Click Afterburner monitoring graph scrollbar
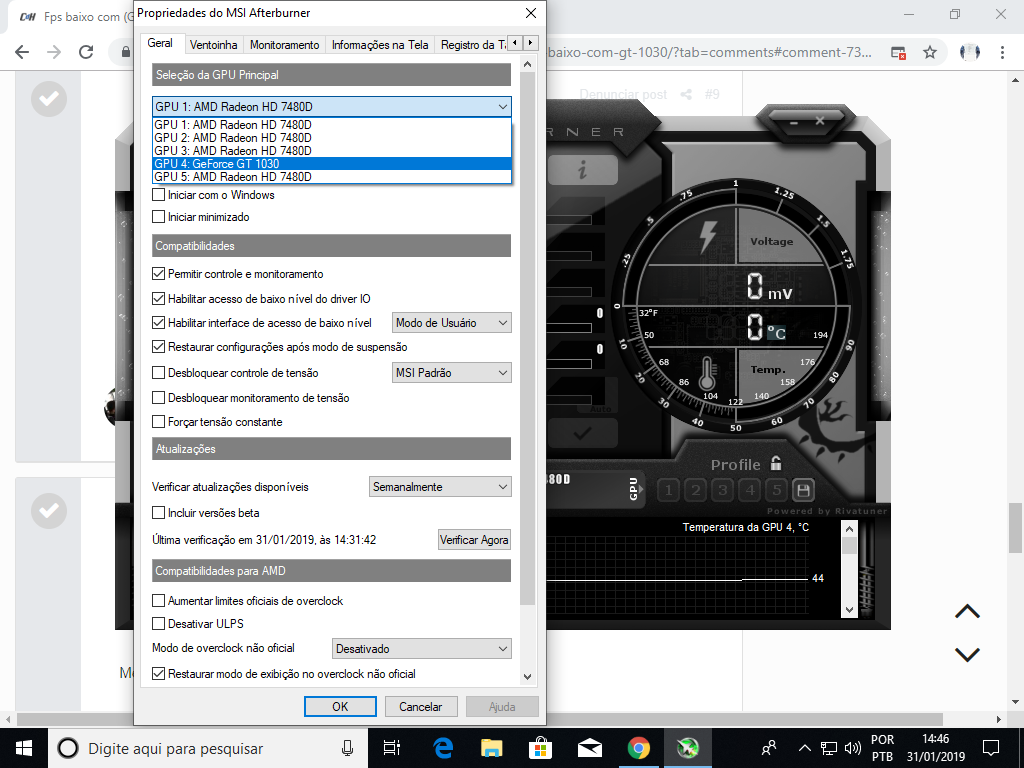The width and height of the screenshot is (1024, 768). [x=849, y=569]
